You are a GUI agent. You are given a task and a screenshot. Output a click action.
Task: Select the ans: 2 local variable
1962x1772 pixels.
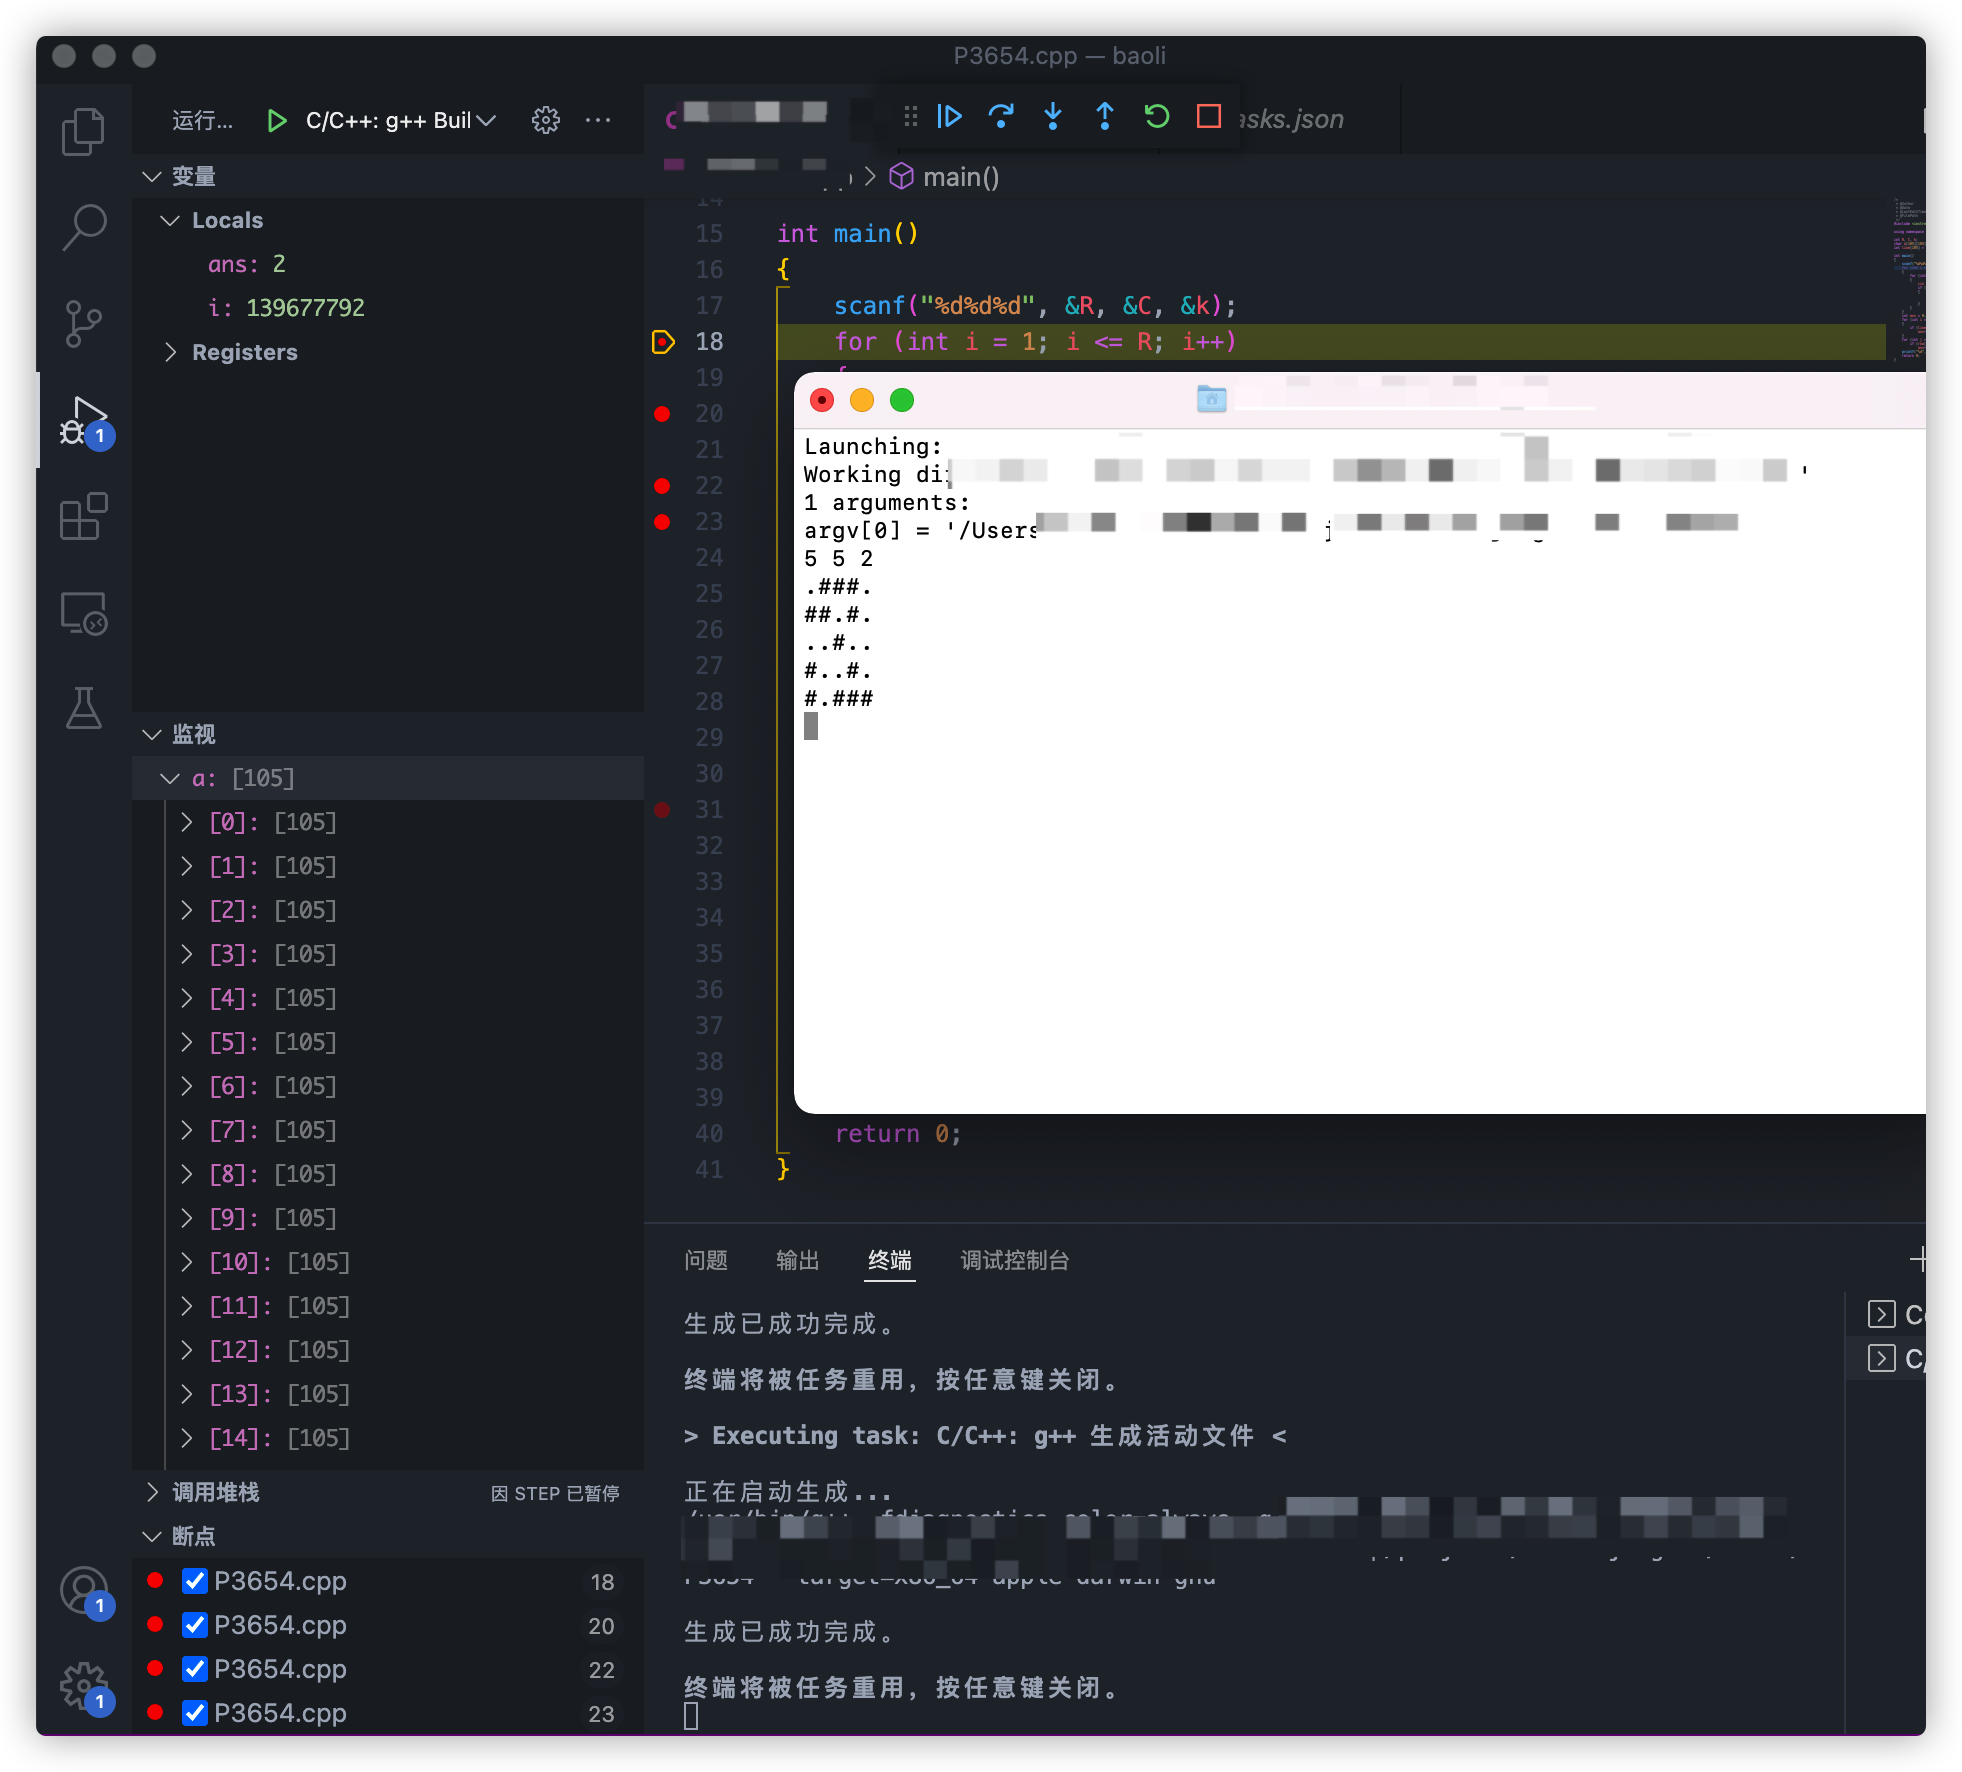point(388,265)
